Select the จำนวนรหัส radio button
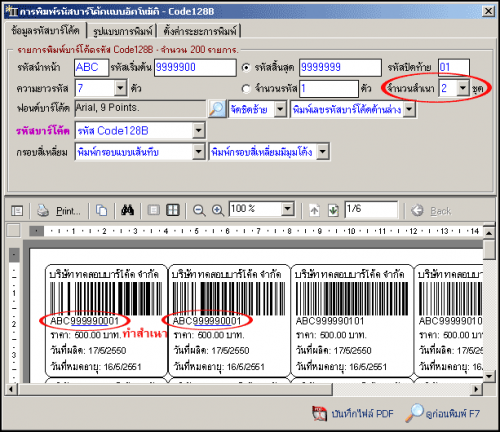 (x=246, y=89)
